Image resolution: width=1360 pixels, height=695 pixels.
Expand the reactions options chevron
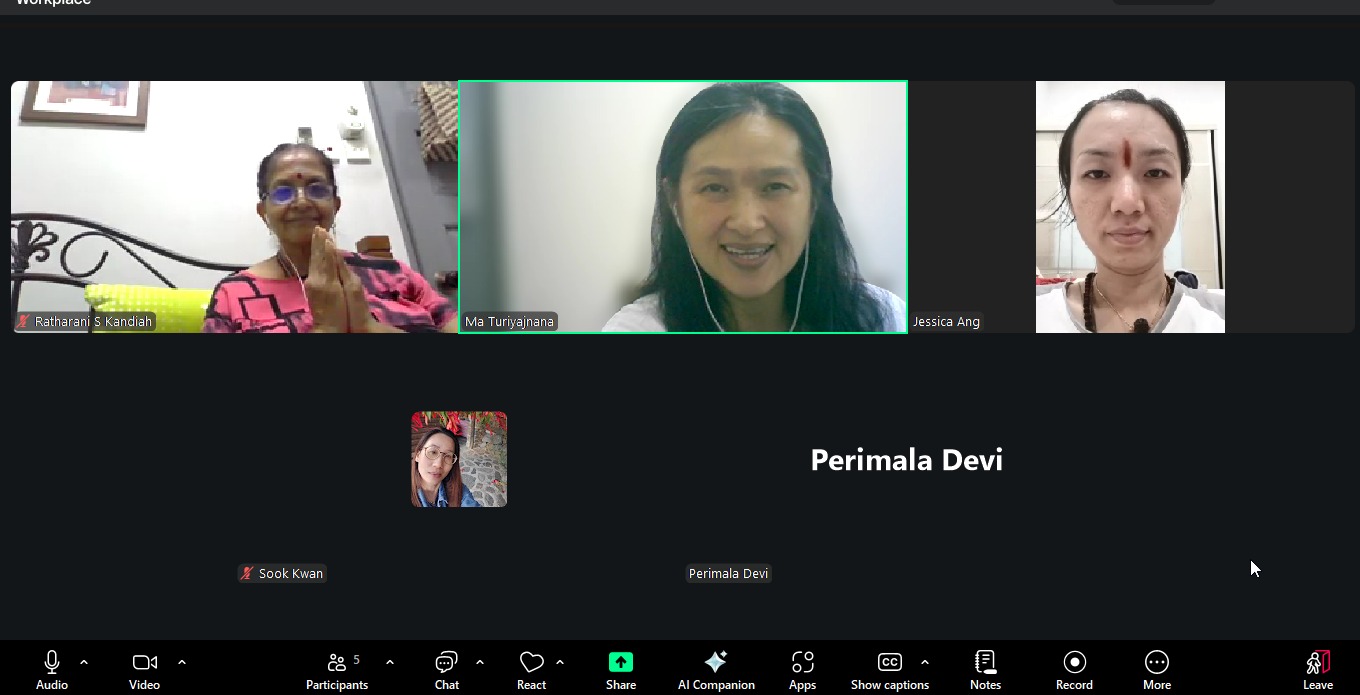click(560, 662)
